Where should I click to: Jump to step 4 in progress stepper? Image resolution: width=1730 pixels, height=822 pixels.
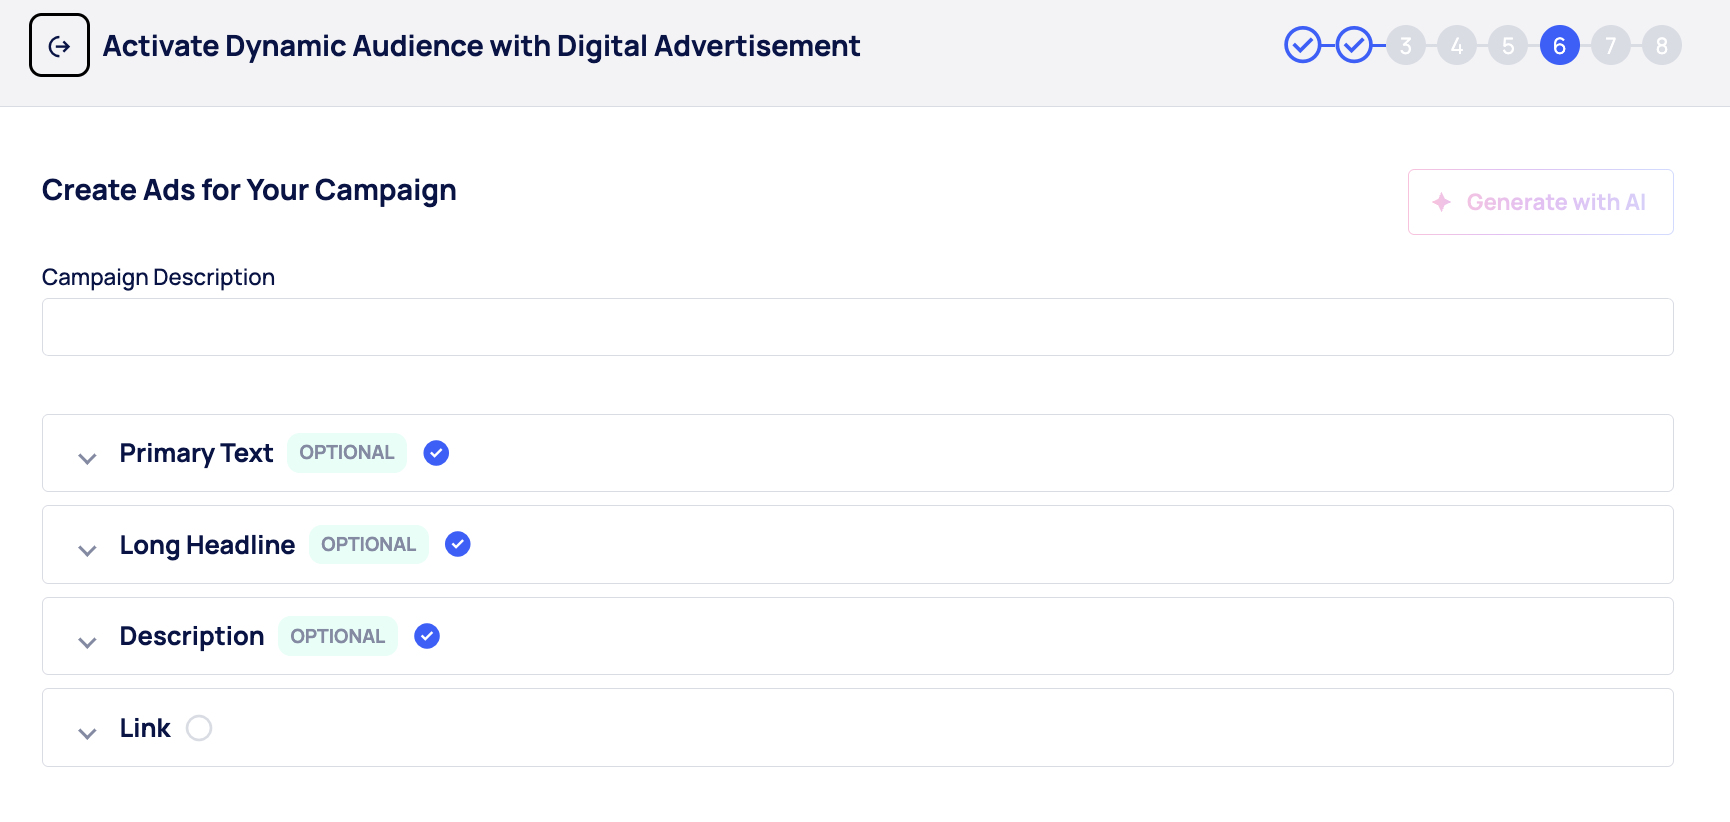pos(1457,45)
